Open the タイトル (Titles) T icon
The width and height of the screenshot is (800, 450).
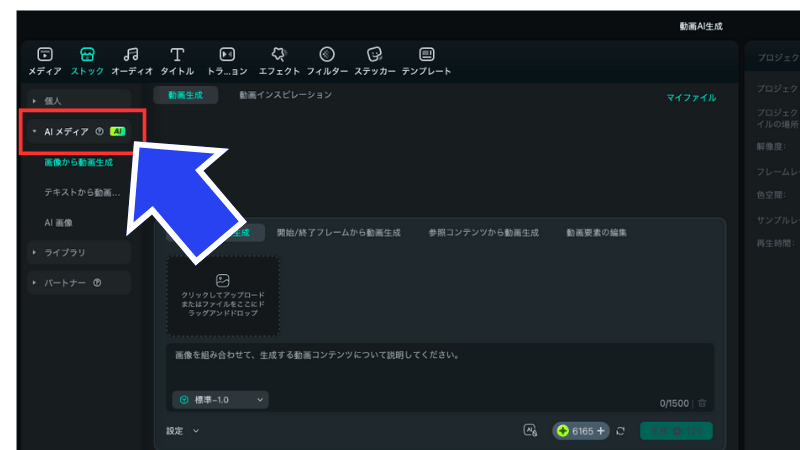click(177, 55)
